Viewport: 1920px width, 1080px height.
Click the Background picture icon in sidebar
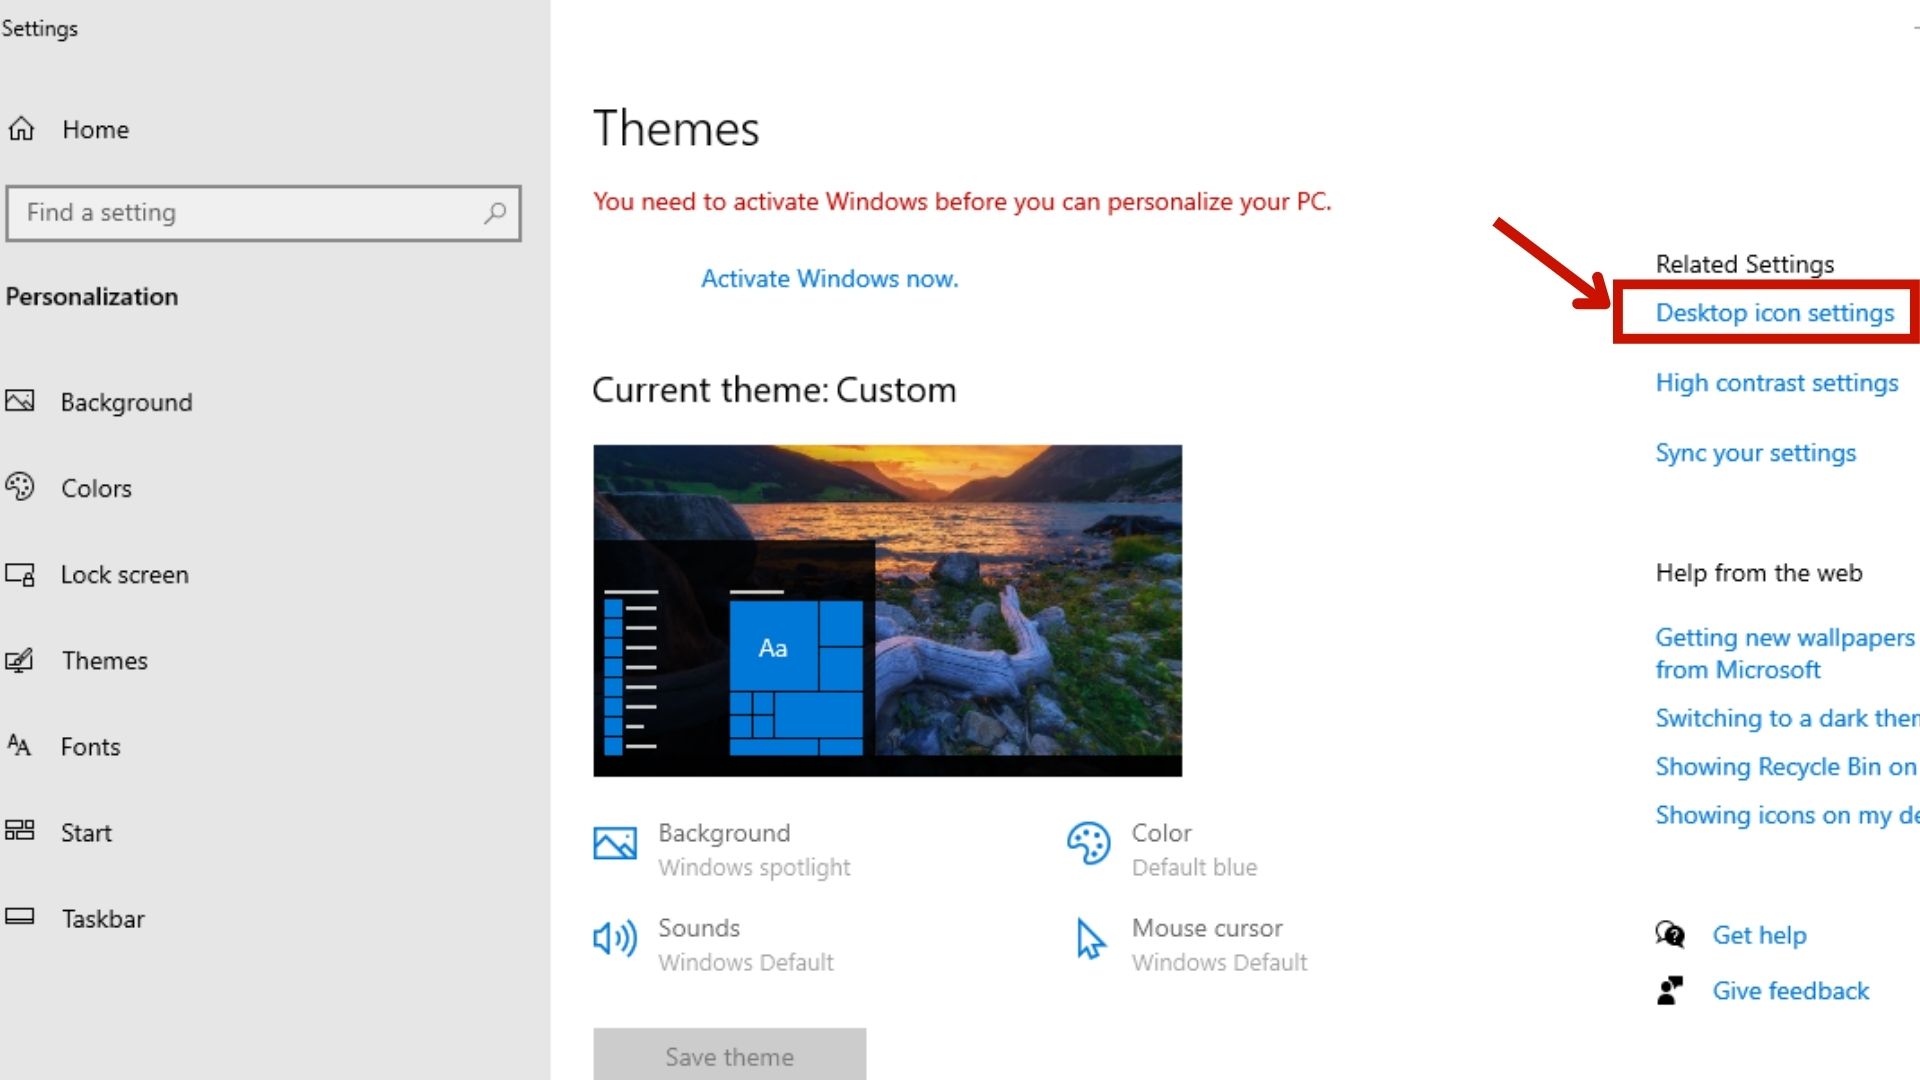[x=20, y=402]
